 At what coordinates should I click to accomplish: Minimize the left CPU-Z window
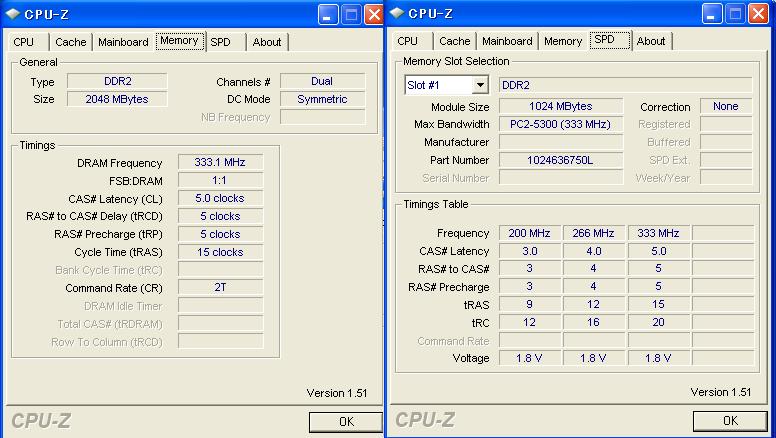click(328, 15)
